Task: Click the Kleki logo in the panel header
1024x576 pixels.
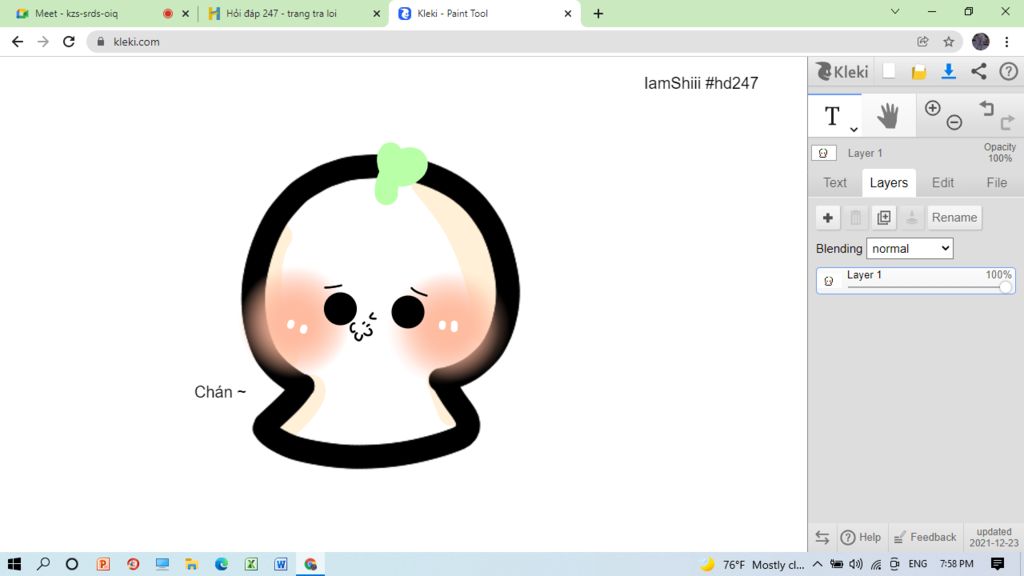Action: (842, 72)
